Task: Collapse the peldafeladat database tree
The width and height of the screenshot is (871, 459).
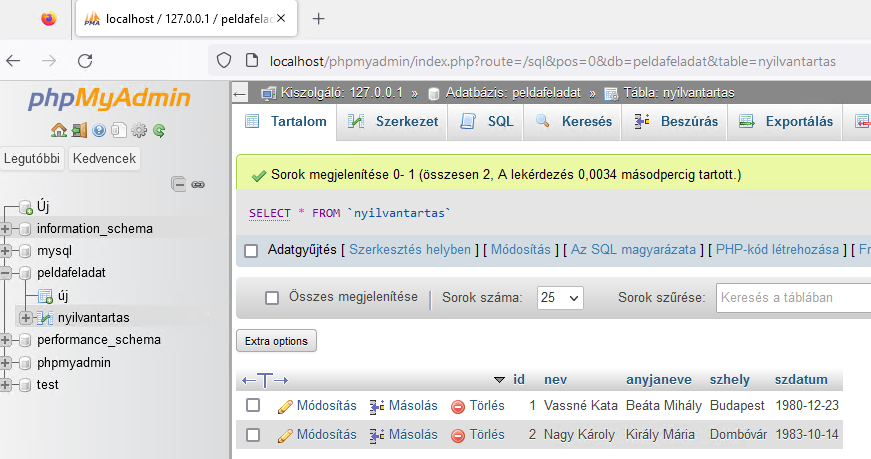Action: 6,273
